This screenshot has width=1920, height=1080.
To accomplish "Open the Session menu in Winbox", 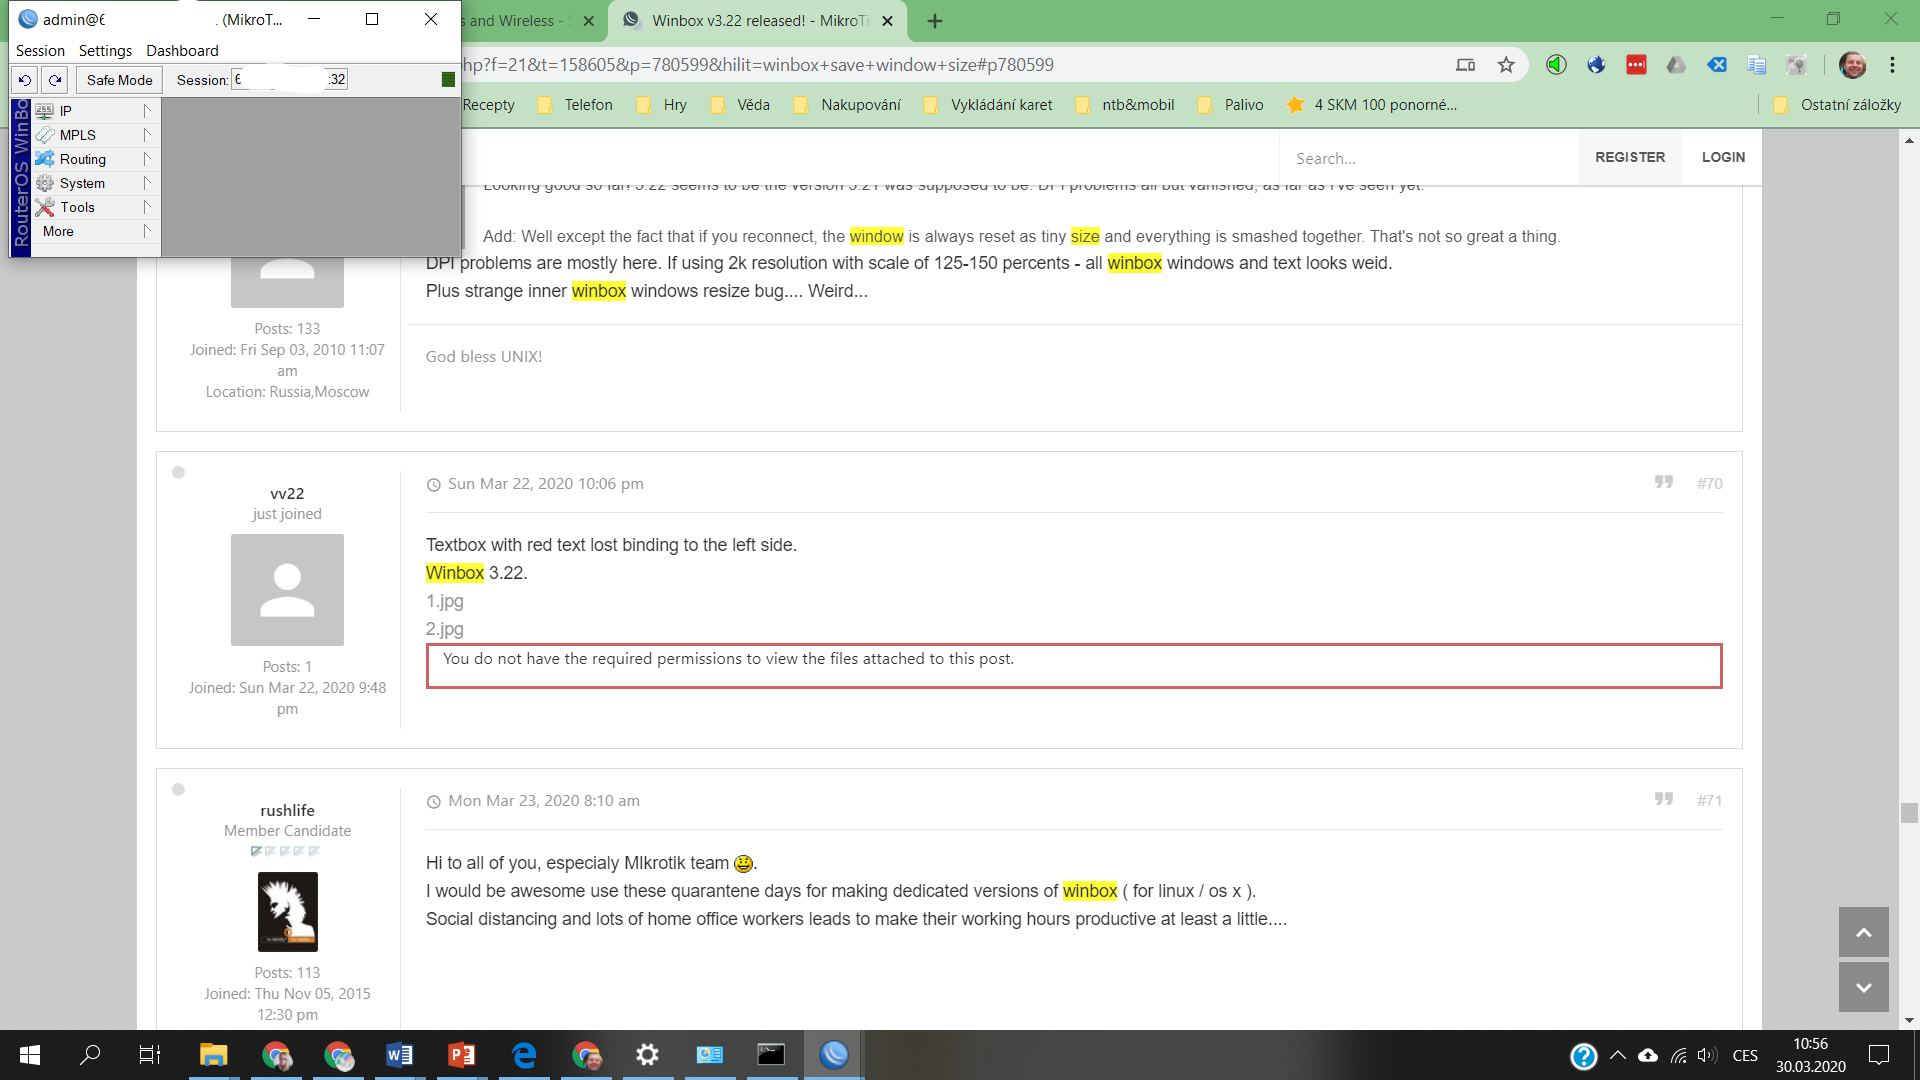I will tap(40, 50).
